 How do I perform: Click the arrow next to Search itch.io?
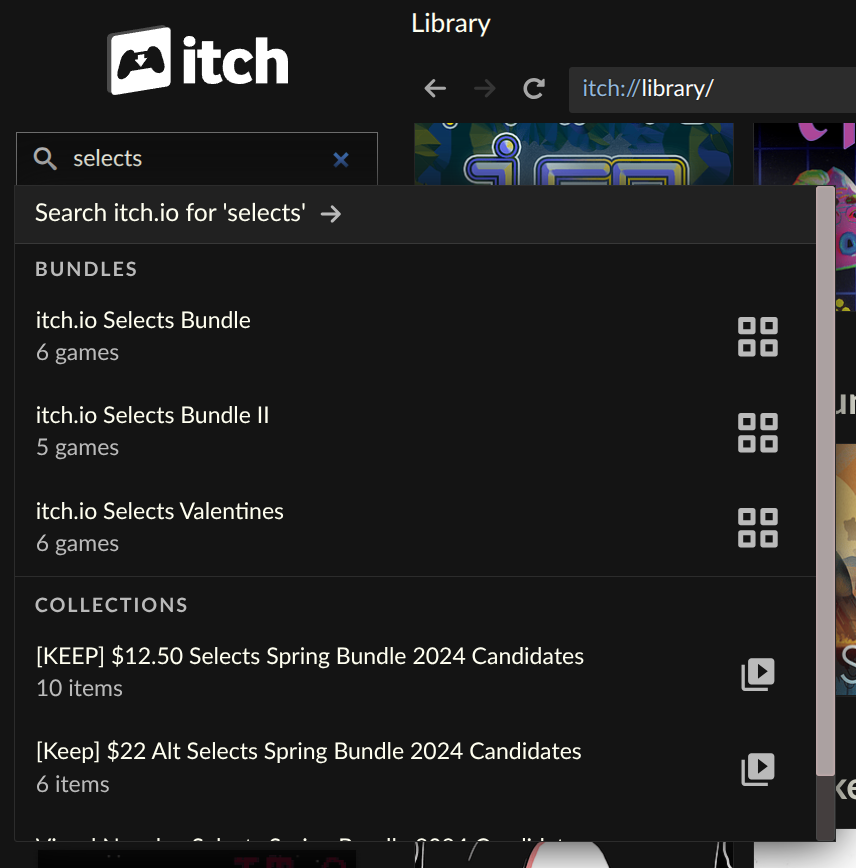331,214
